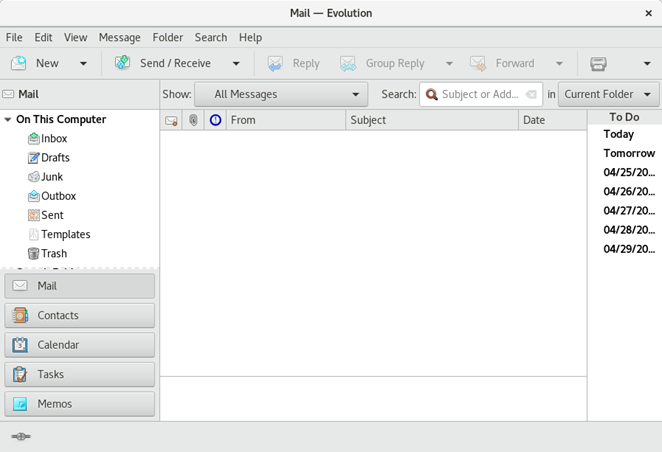Open the Forward dropdown arrow

[x=559, y=64]
